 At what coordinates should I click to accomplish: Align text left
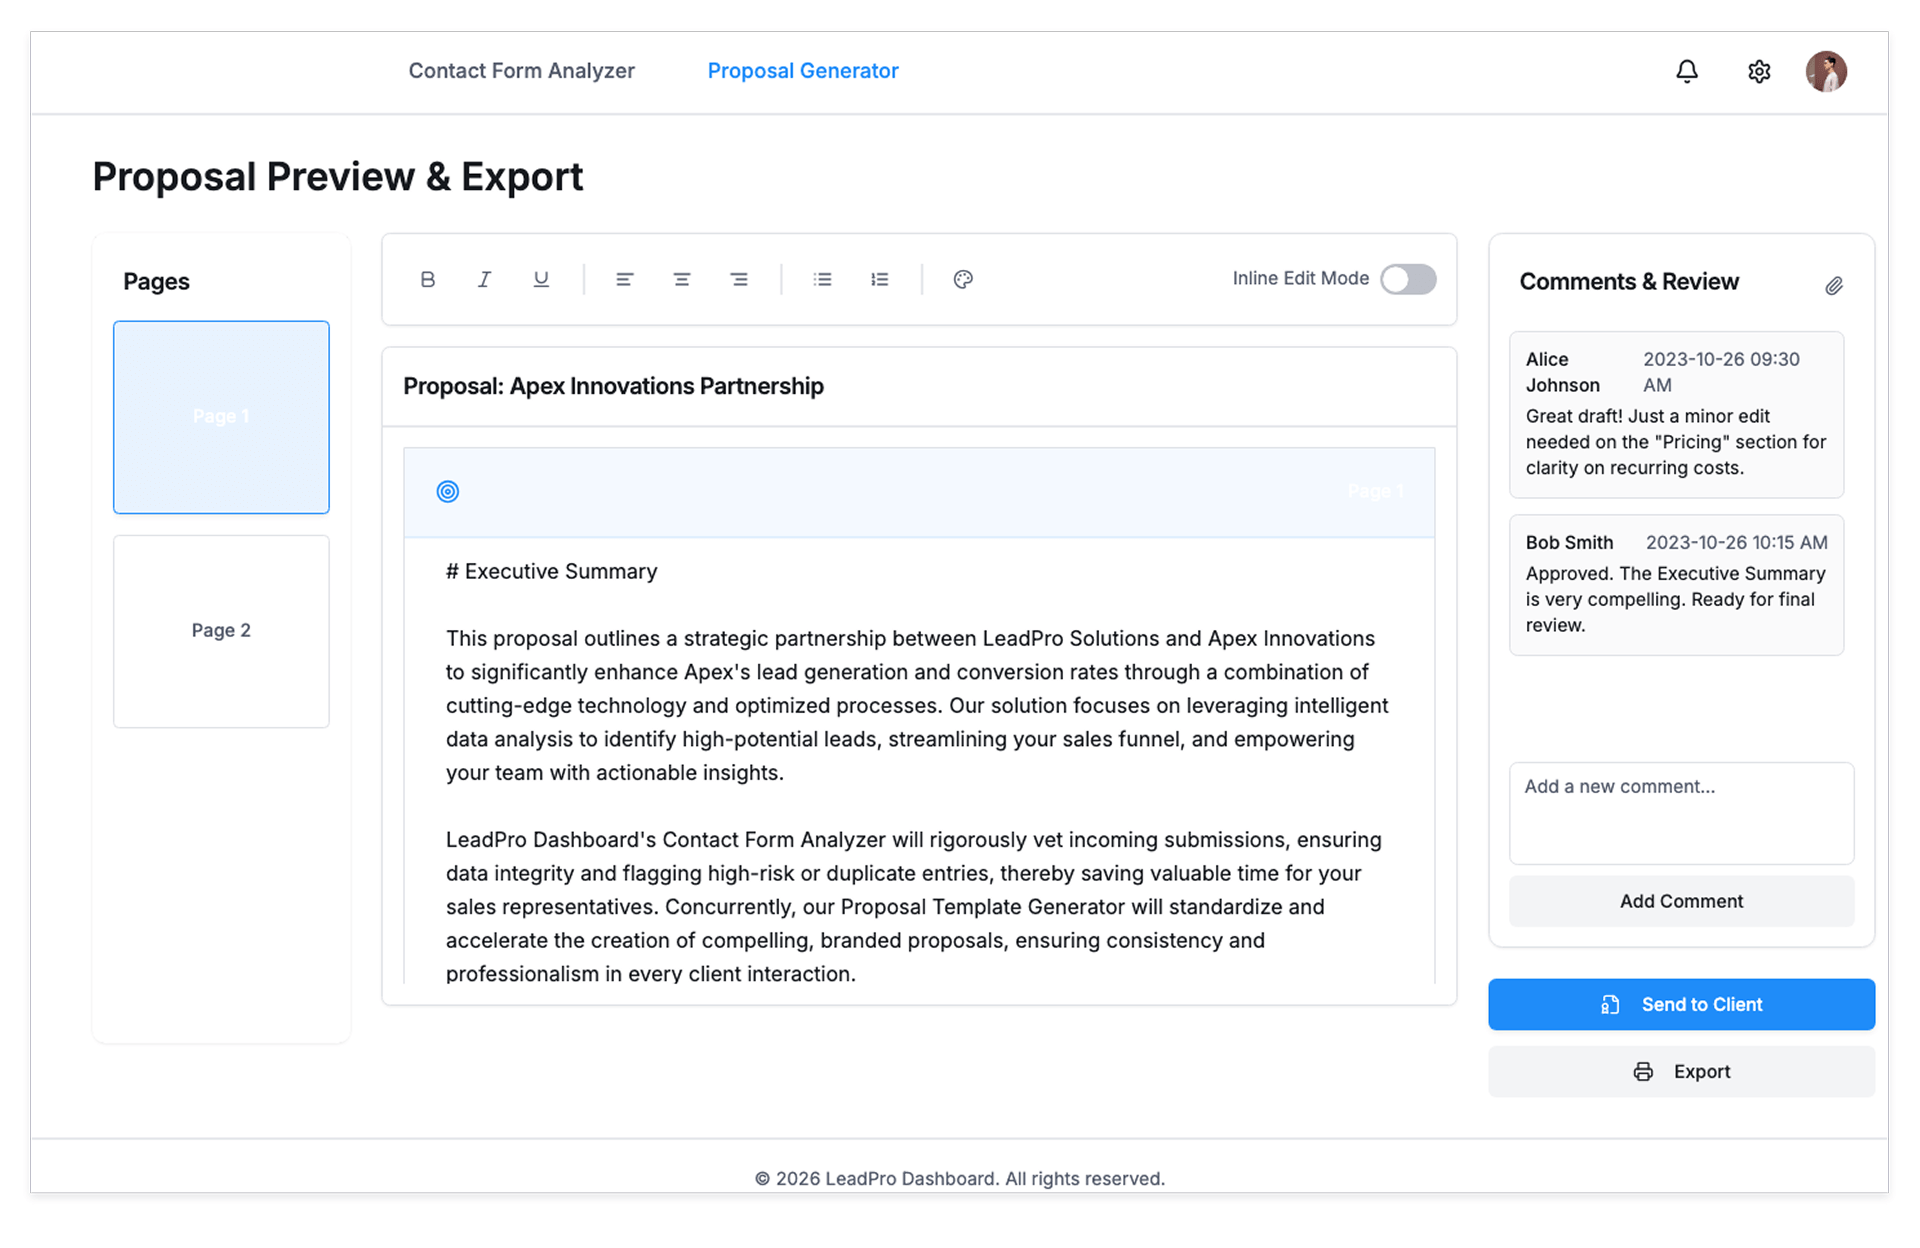tap(624, 279)
